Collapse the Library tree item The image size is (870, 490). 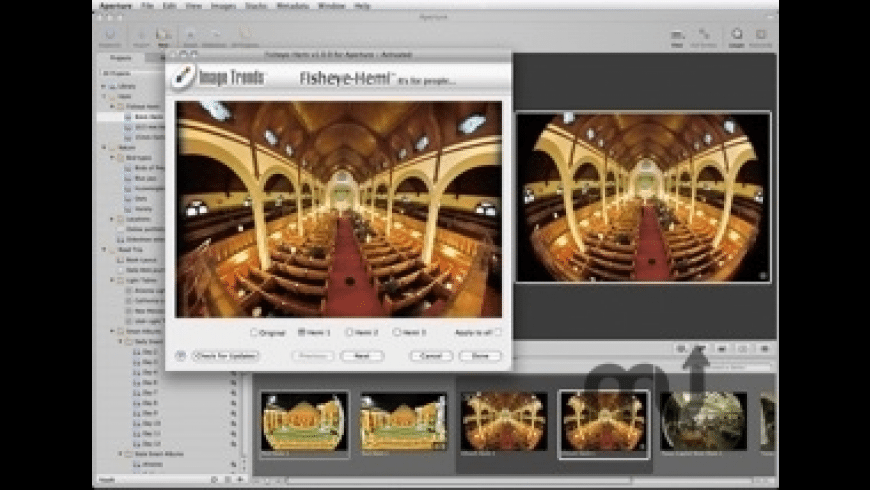(x=103, y=86)
